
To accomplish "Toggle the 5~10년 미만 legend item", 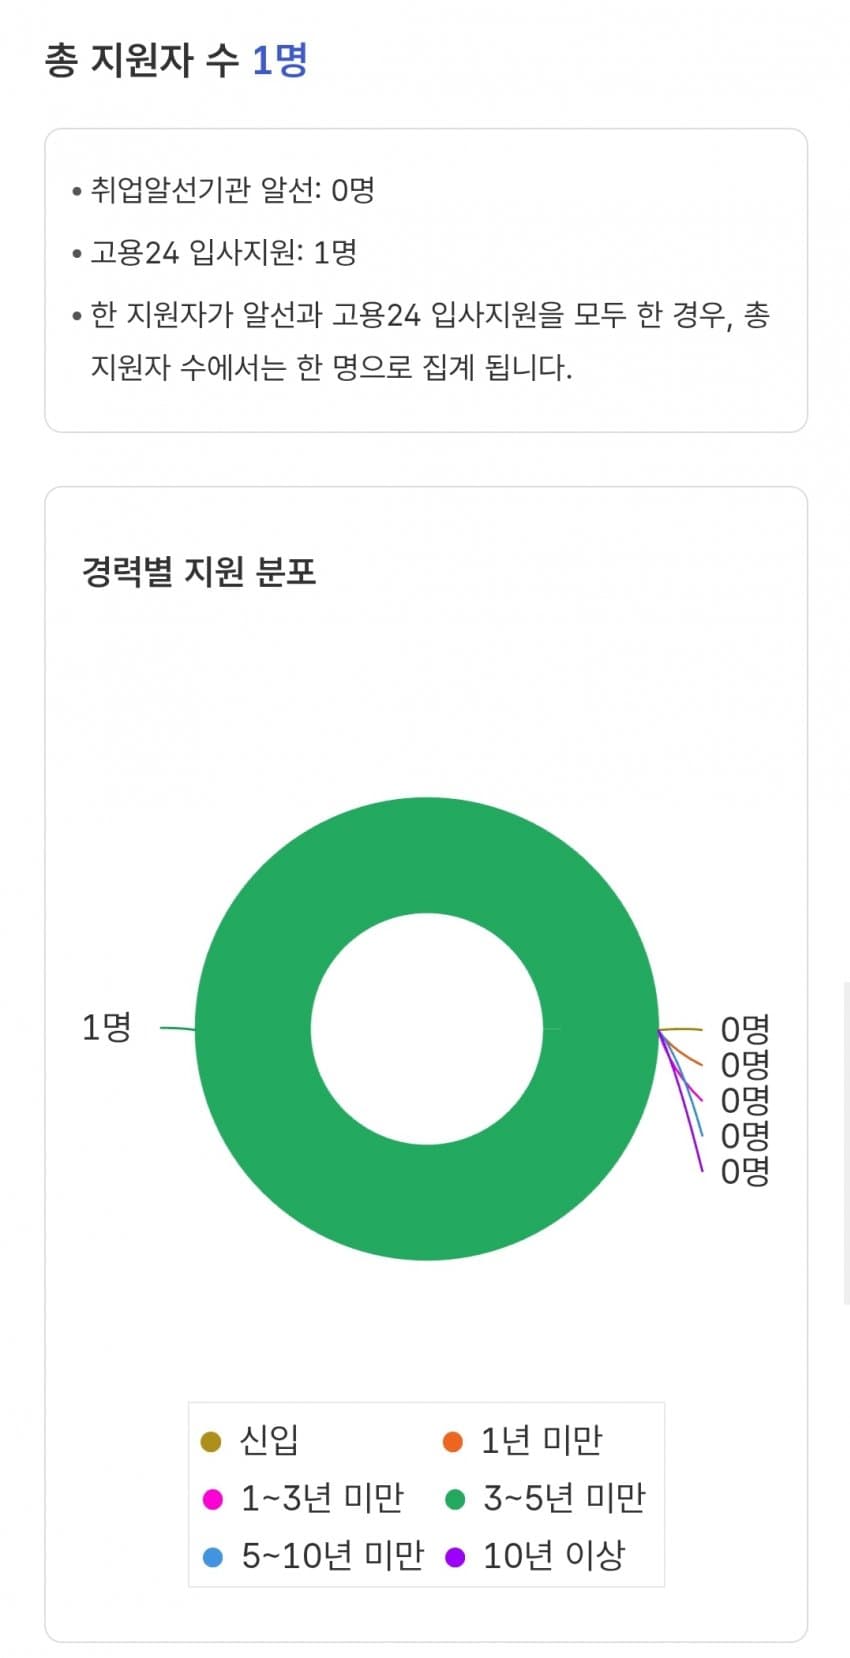I will point(313,1556).
